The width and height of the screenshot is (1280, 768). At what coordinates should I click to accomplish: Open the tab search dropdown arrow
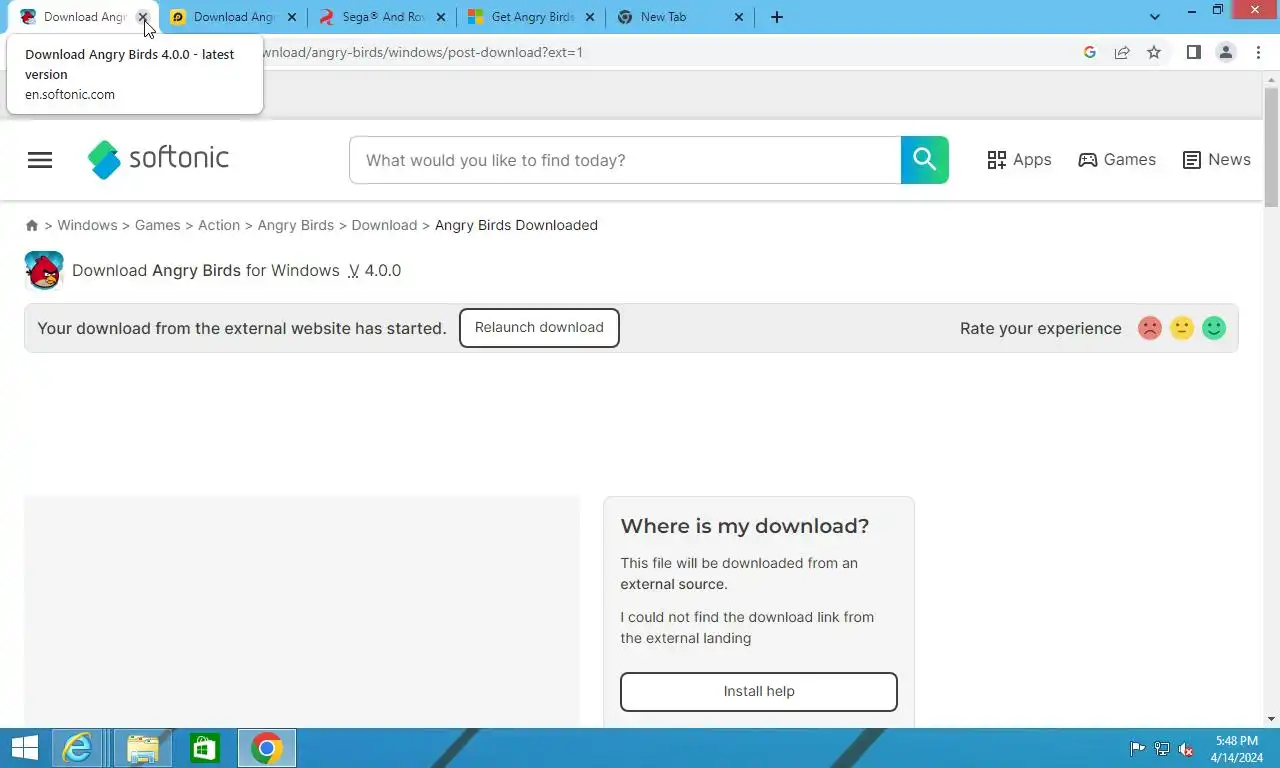tap(1155, 17)
